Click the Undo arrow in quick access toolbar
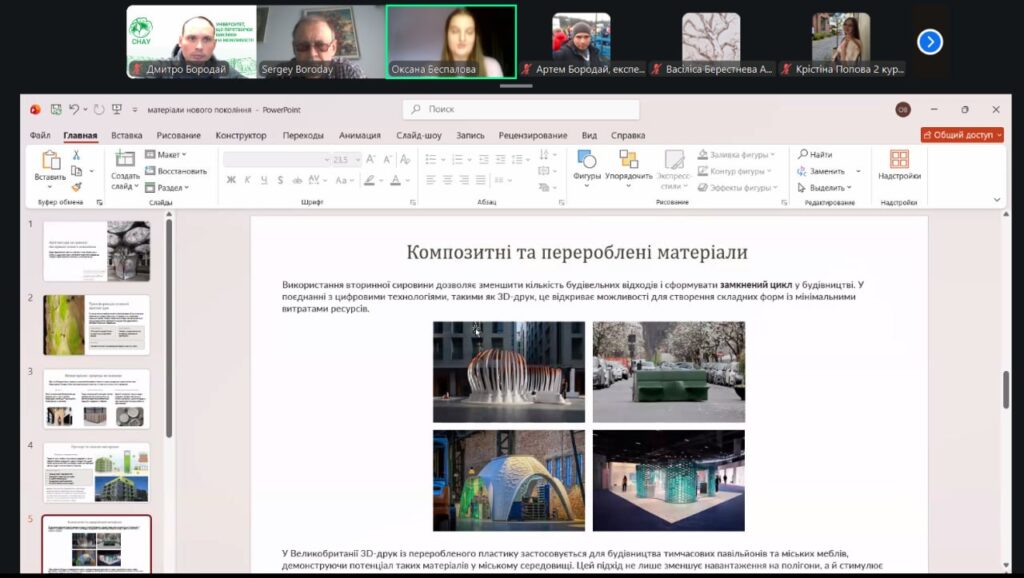 (73, 109)
